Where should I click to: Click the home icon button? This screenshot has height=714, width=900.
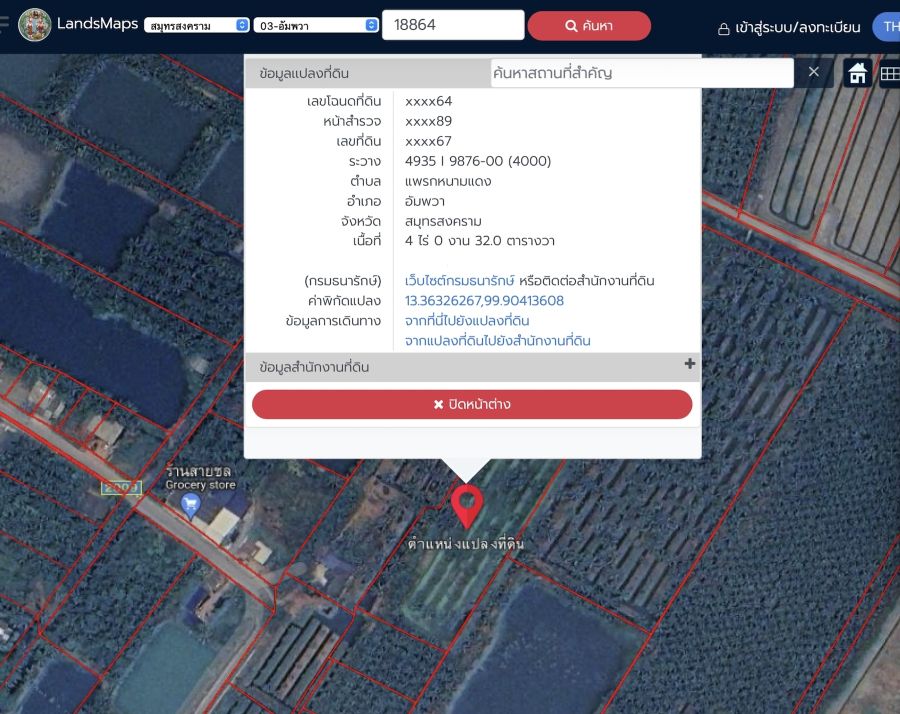857,73
